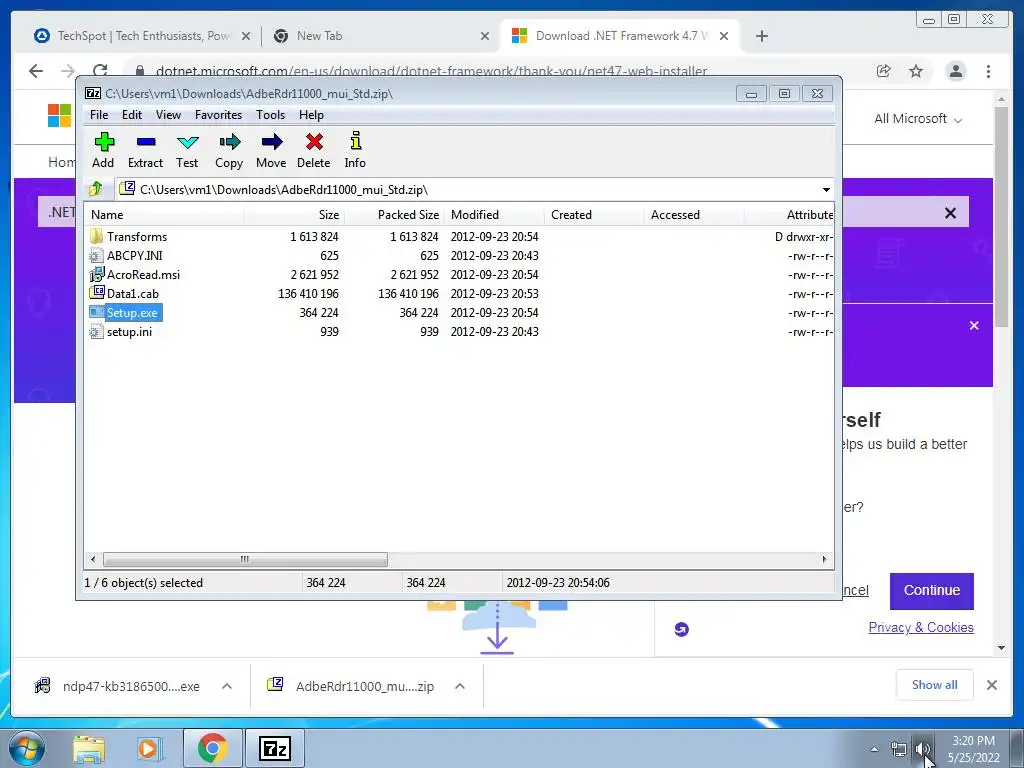
Task: Select the Transforms folder icon
Action: point(97,236)
